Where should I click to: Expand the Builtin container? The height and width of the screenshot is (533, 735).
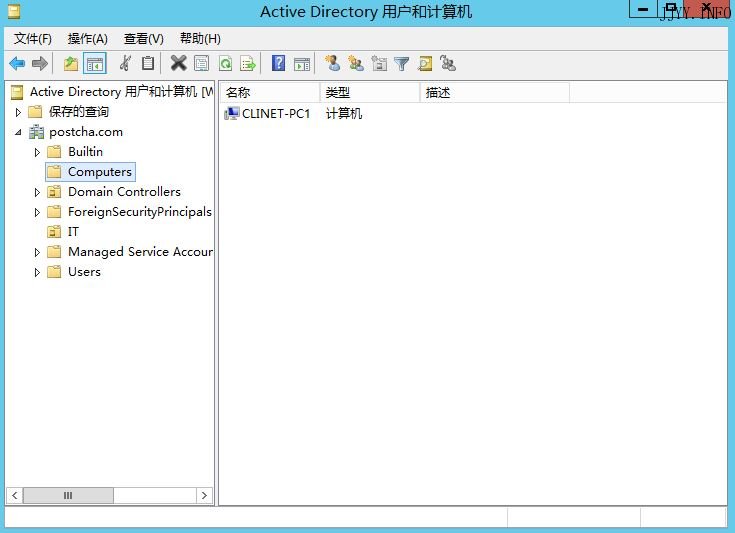tap(37, 152)
